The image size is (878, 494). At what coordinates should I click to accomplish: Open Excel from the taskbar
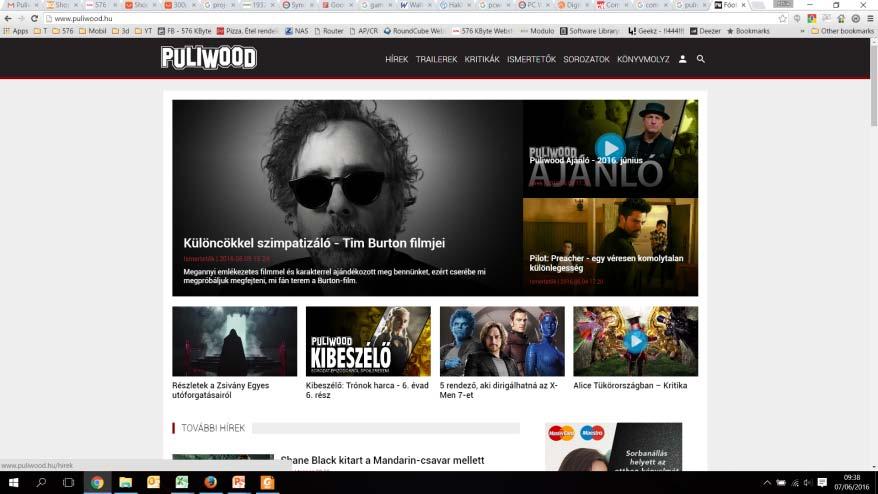point(182,482)
